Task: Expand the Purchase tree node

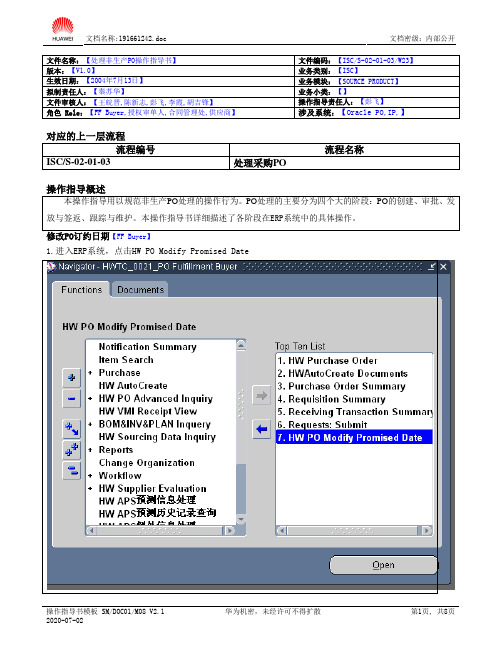Action: click(x=90, y=373)
